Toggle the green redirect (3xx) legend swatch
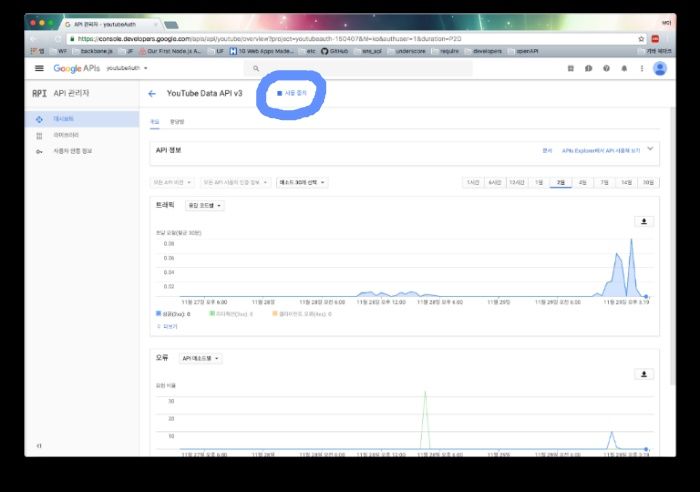 [212, 313]
